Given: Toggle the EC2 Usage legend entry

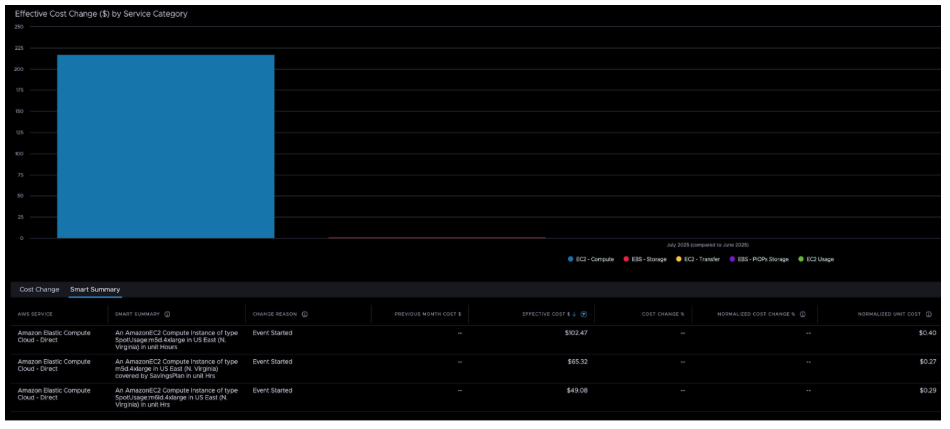Looking at the screenshot, I should (x=816, y=259).
